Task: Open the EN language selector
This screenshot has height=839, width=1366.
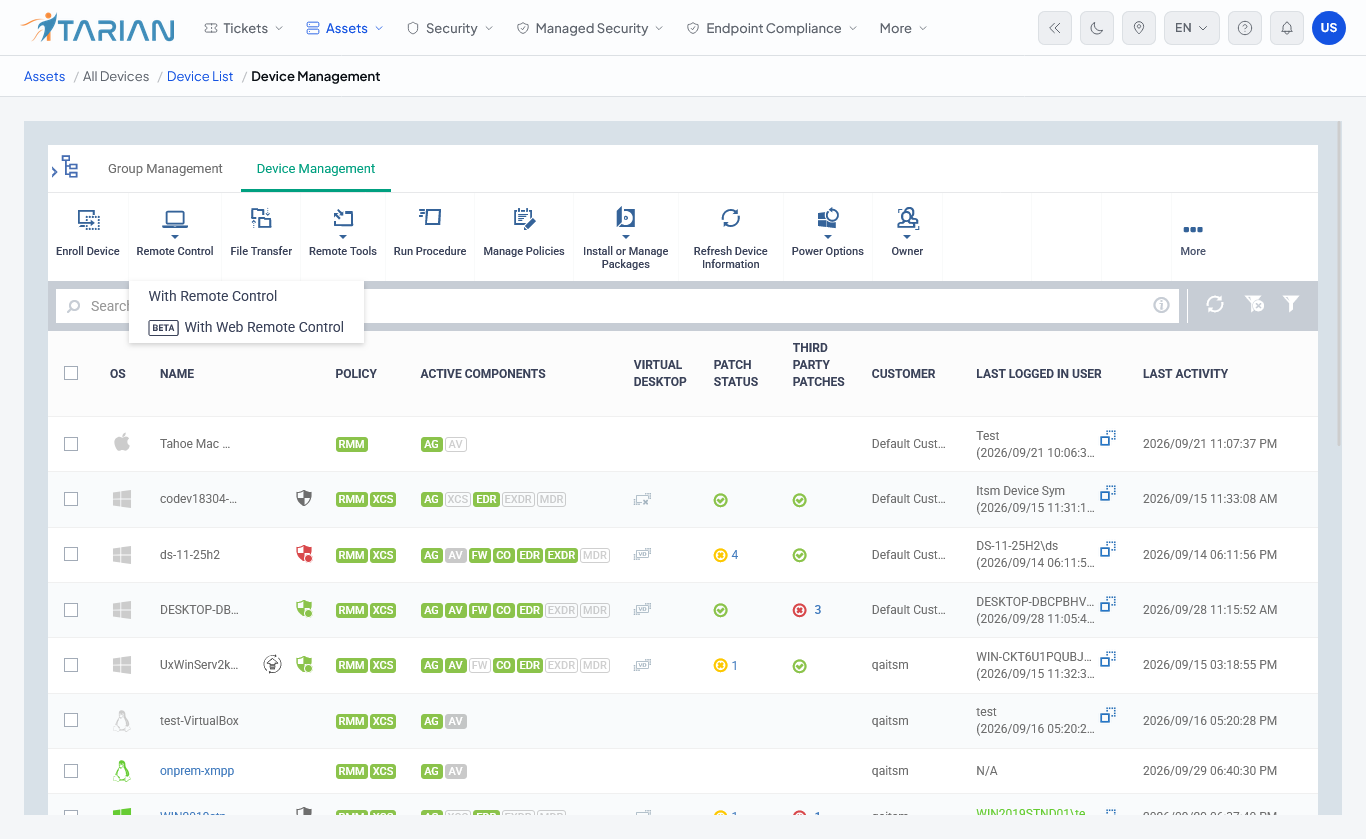Action: 1191,28
